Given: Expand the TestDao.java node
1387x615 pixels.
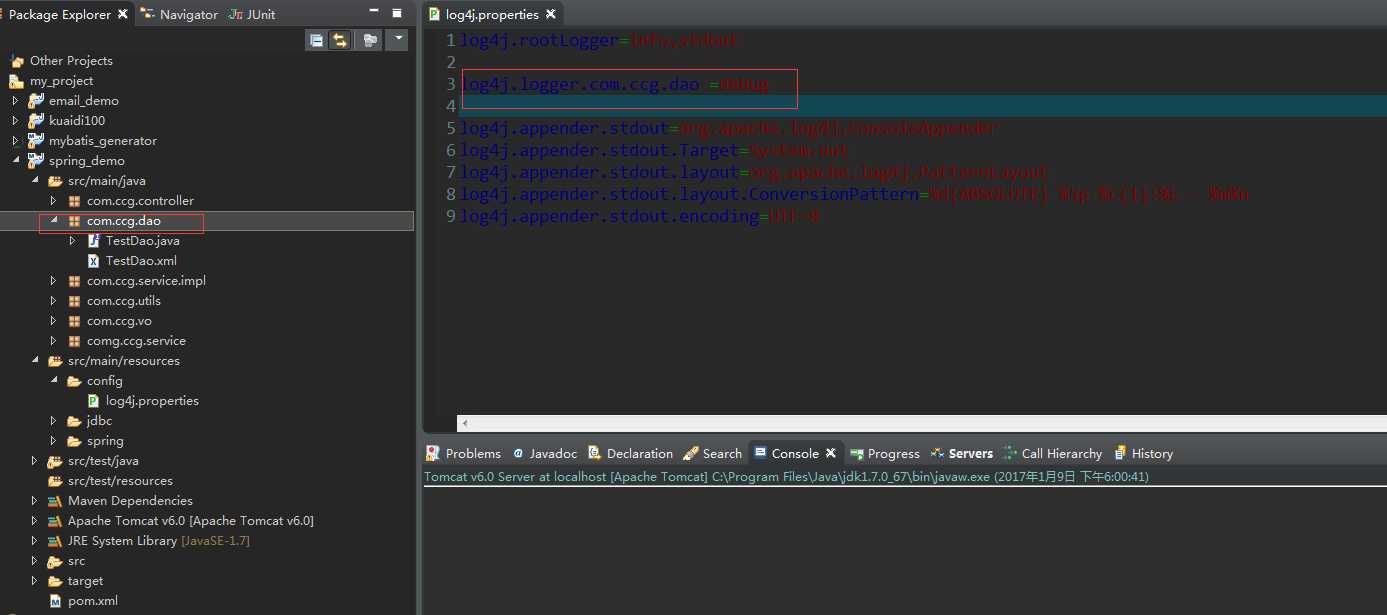Looking at the screenshot, I should tap(73, 240).
